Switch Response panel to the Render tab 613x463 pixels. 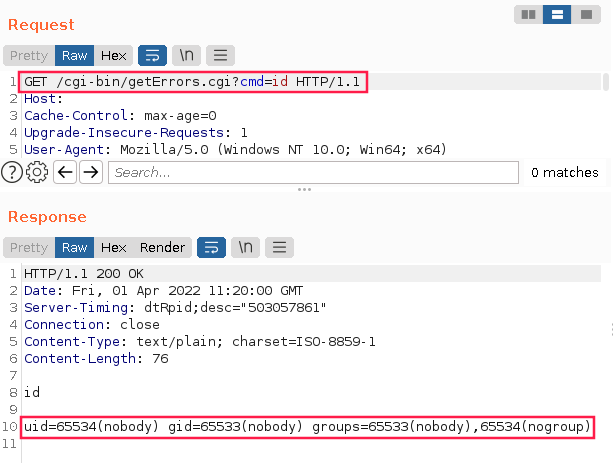[162, 247]
